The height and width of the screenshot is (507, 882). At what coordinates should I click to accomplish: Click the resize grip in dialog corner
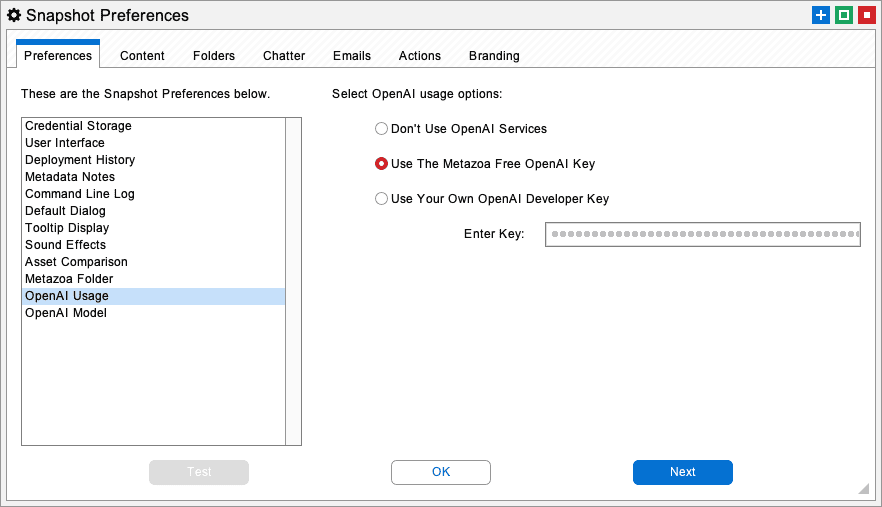863,488
